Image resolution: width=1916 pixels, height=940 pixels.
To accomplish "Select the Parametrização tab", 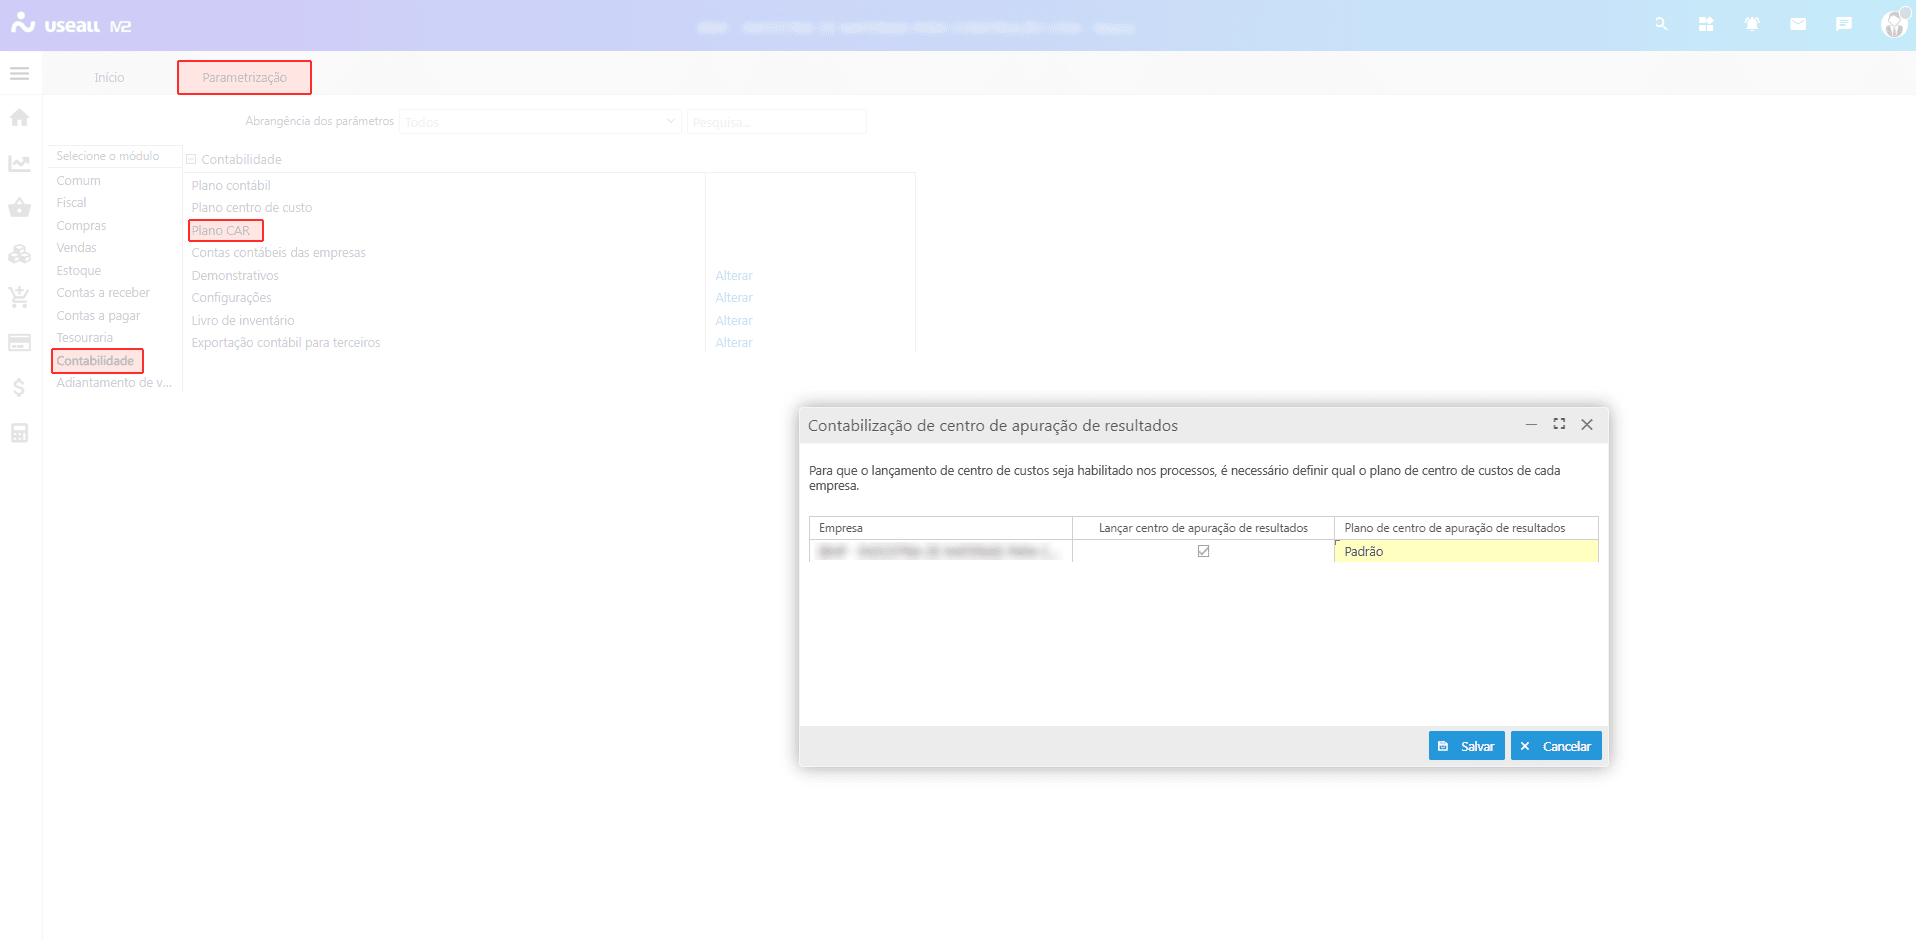I will tap(244, 78).
